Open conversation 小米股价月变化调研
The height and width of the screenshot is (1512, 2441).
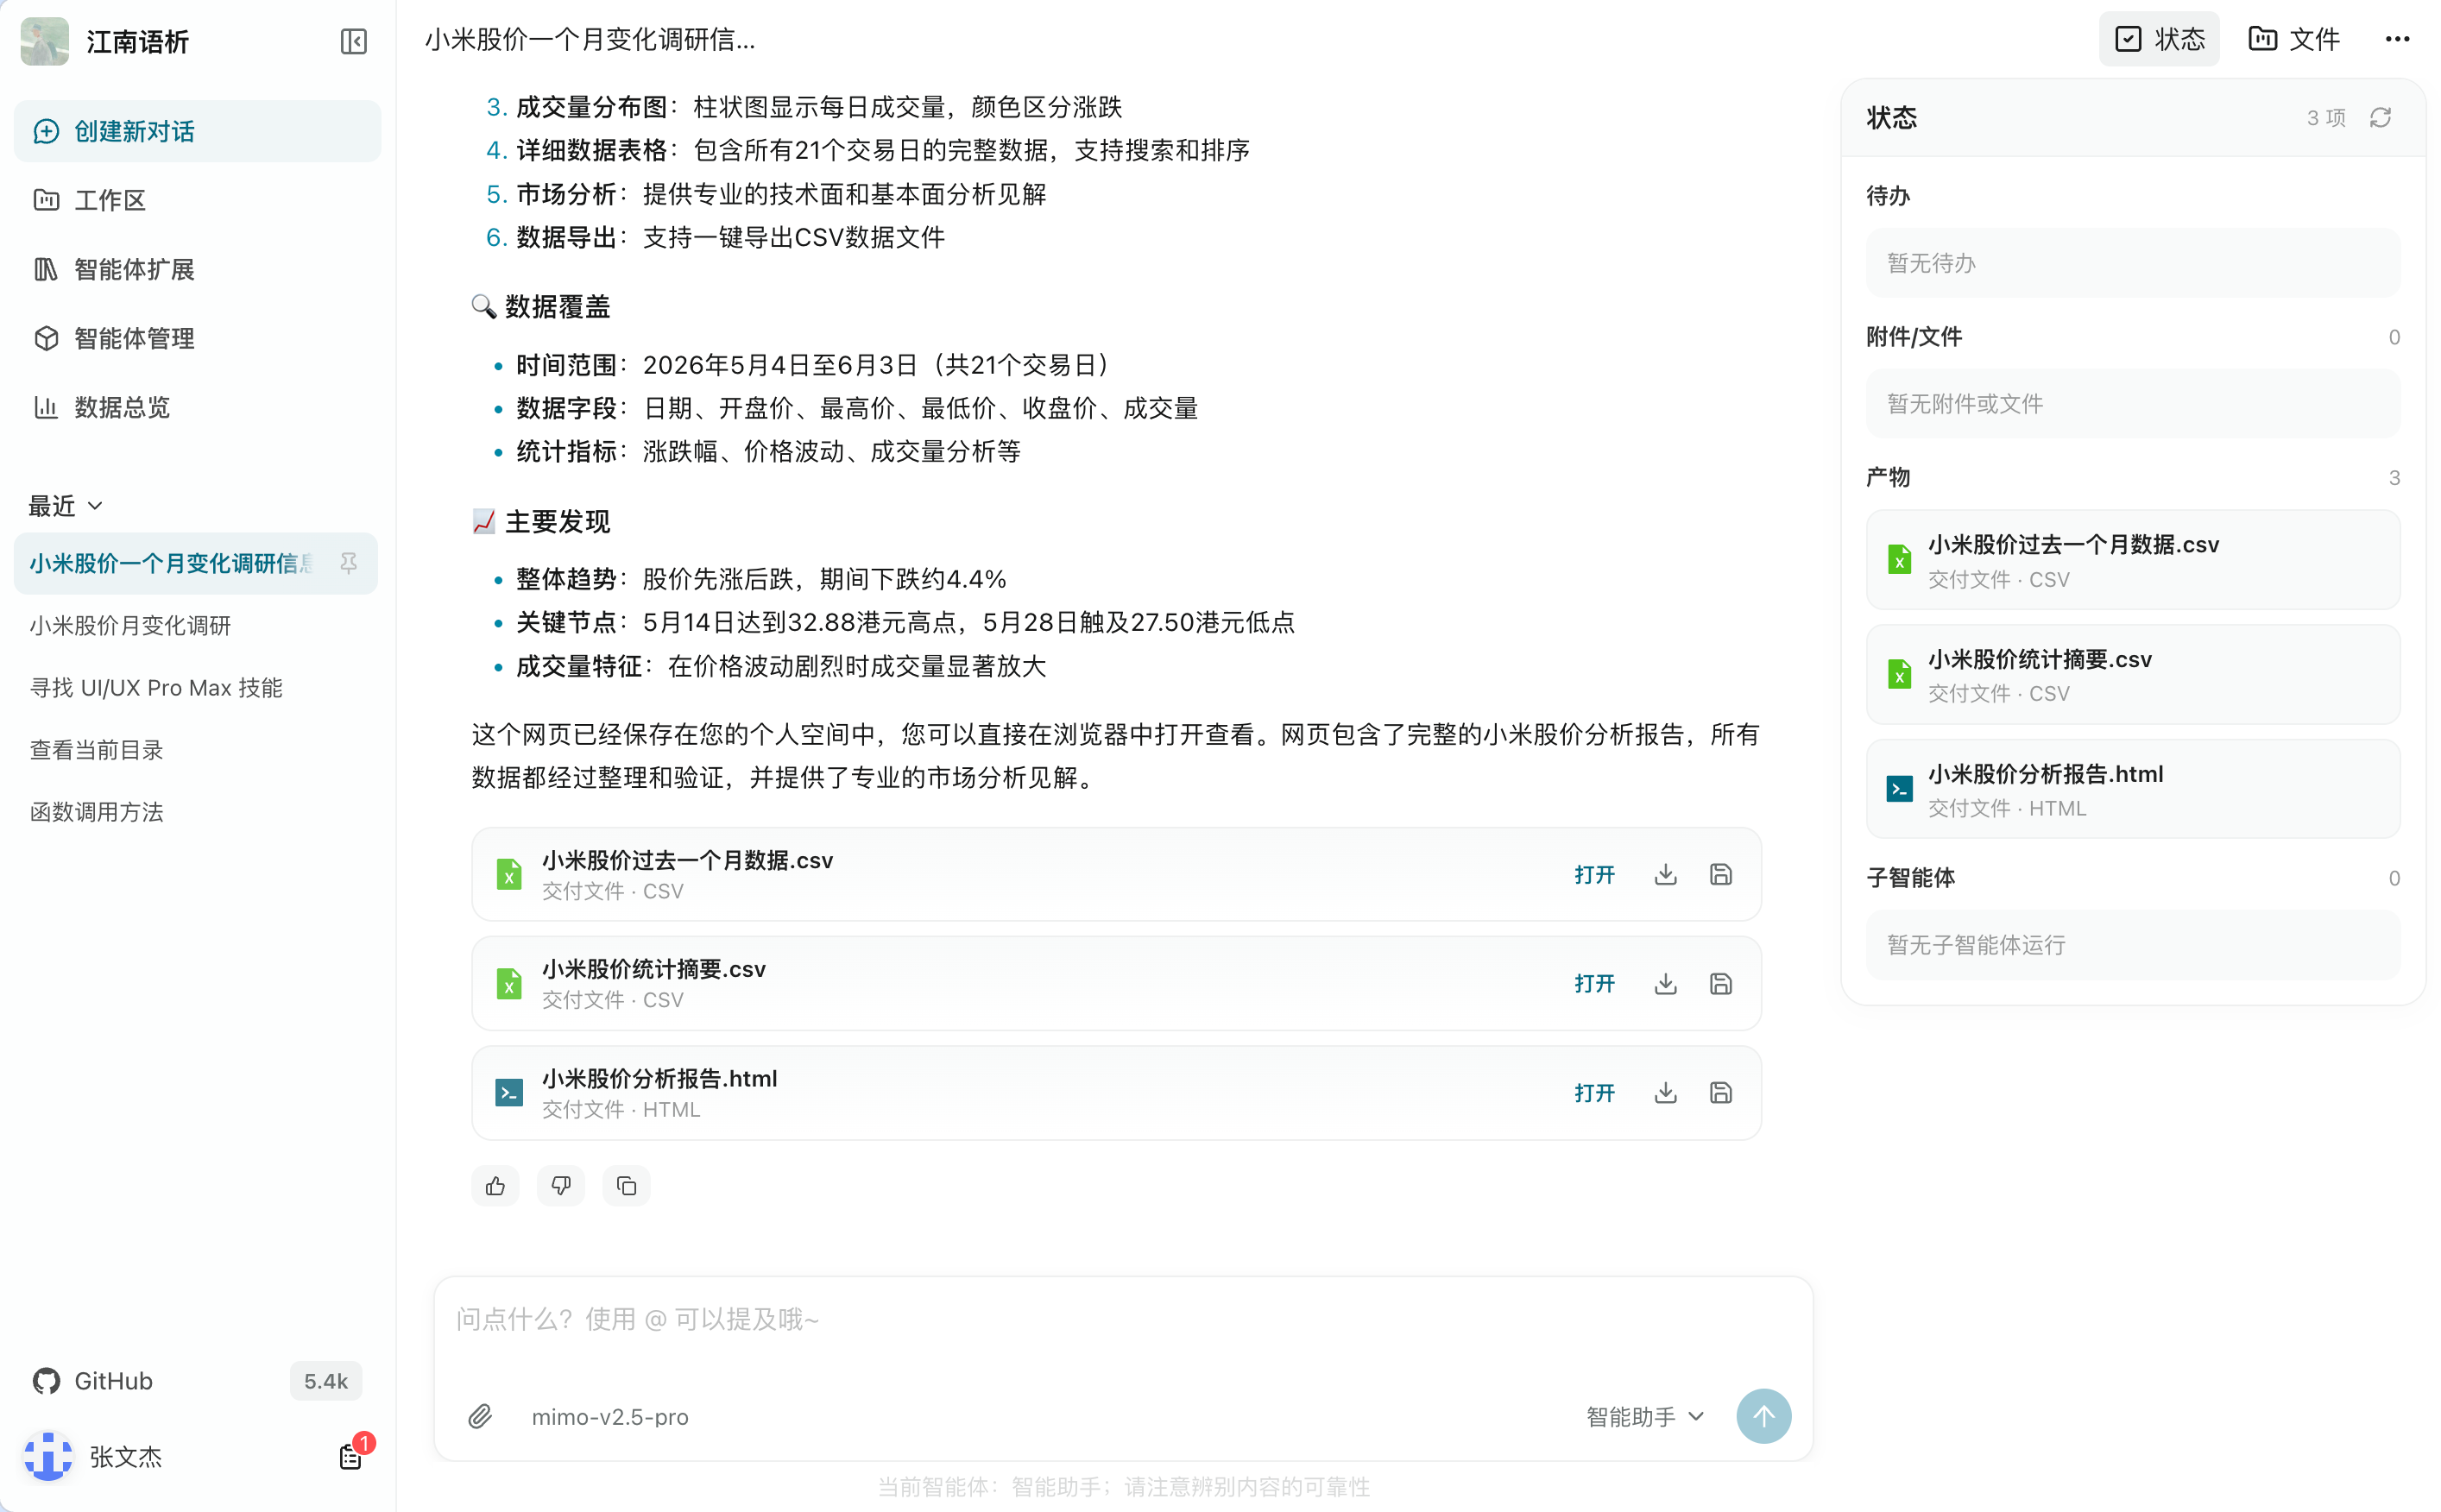(197, 626)
